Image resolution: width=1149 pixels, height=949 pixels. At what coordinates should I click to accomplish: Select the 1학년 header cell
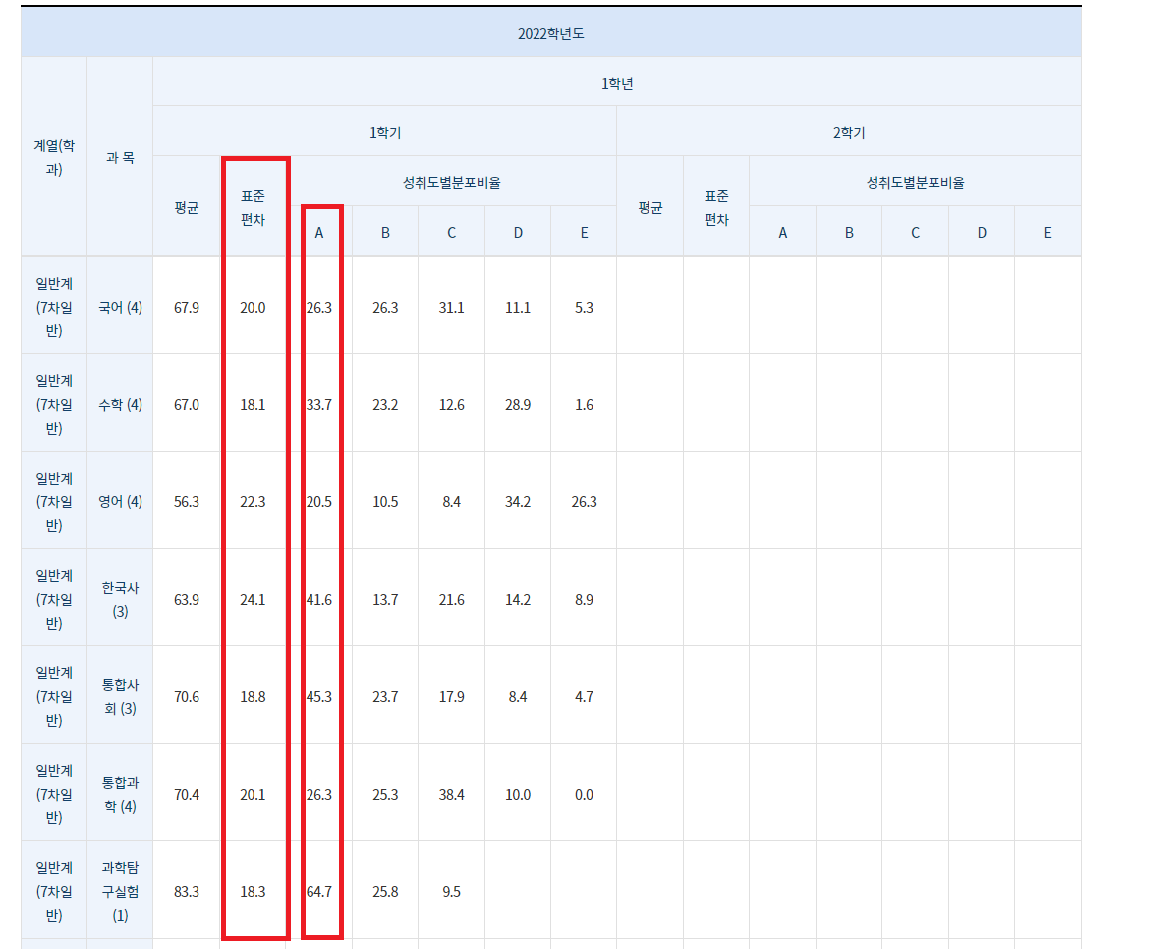coord(616,83)
